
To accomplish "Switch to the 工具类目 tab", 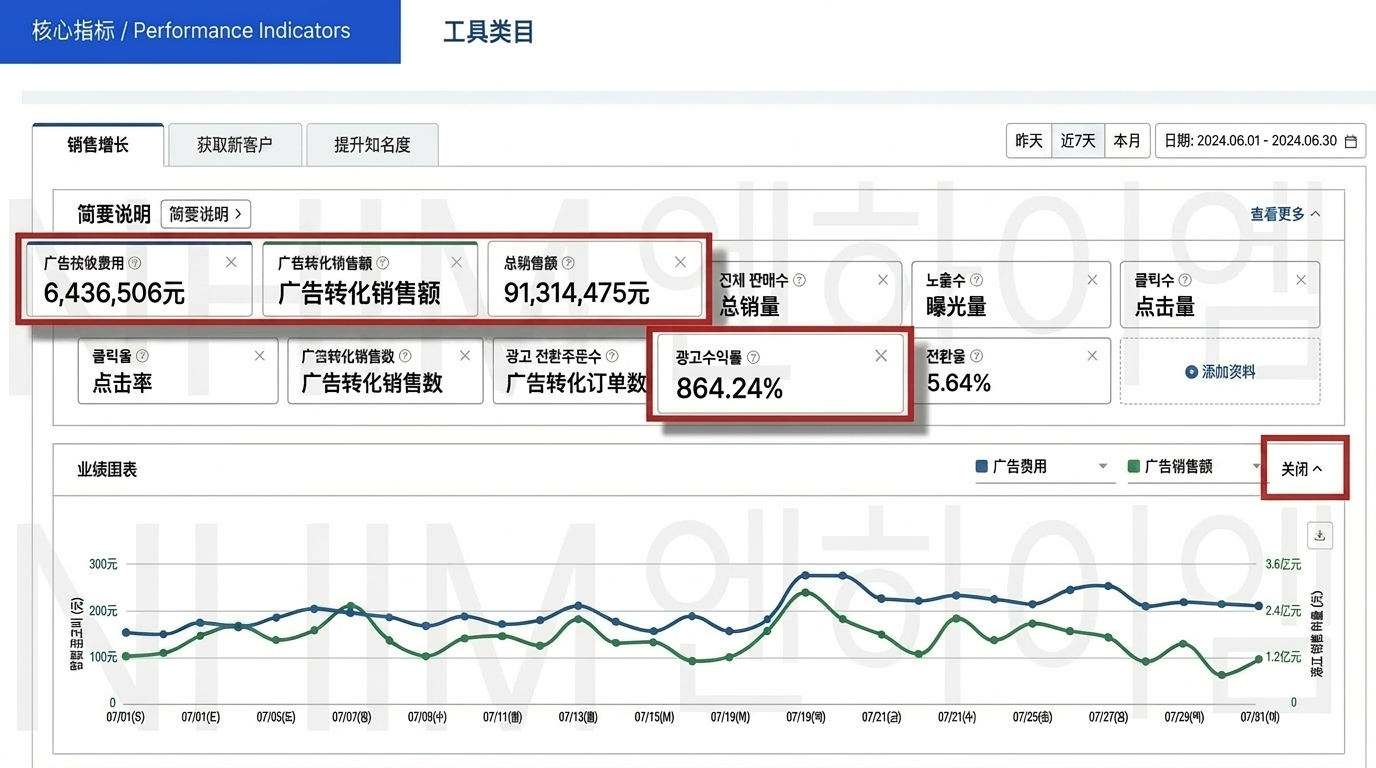I will tap(489, 31).
